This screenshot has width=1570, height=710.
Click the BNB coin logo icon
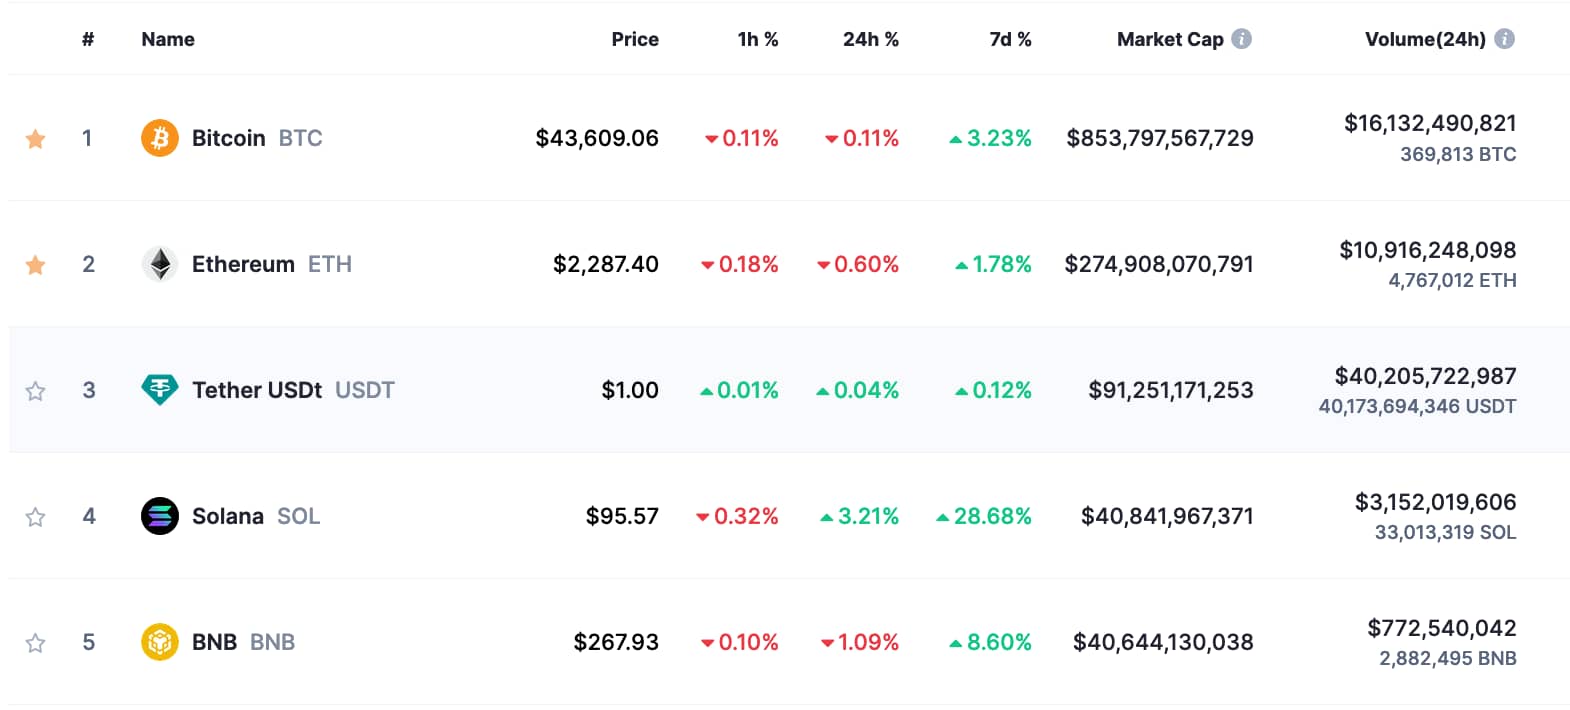point(158,642)
